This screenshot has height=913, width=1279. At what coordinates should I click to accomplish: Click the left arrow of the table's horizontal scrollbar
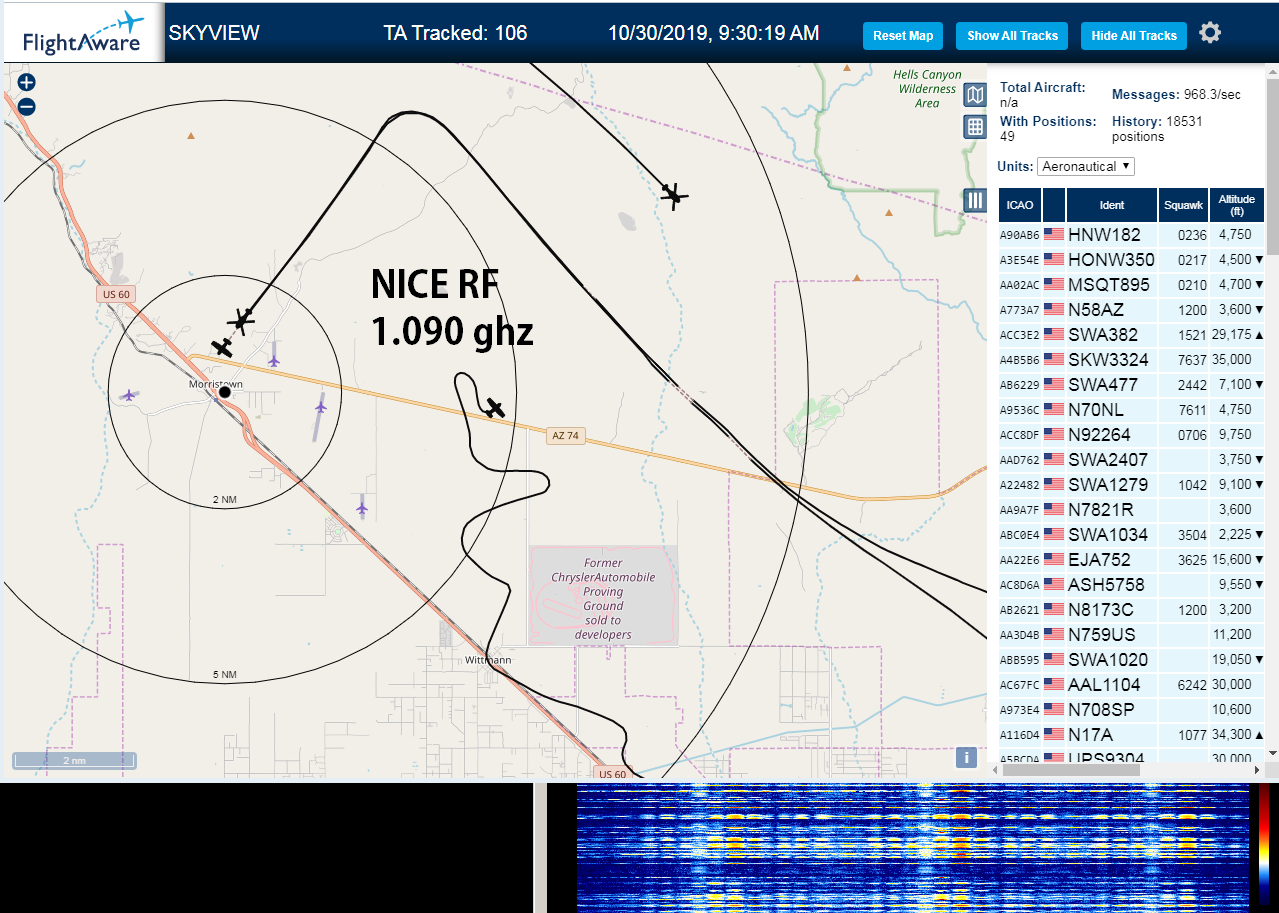point(995,770)
